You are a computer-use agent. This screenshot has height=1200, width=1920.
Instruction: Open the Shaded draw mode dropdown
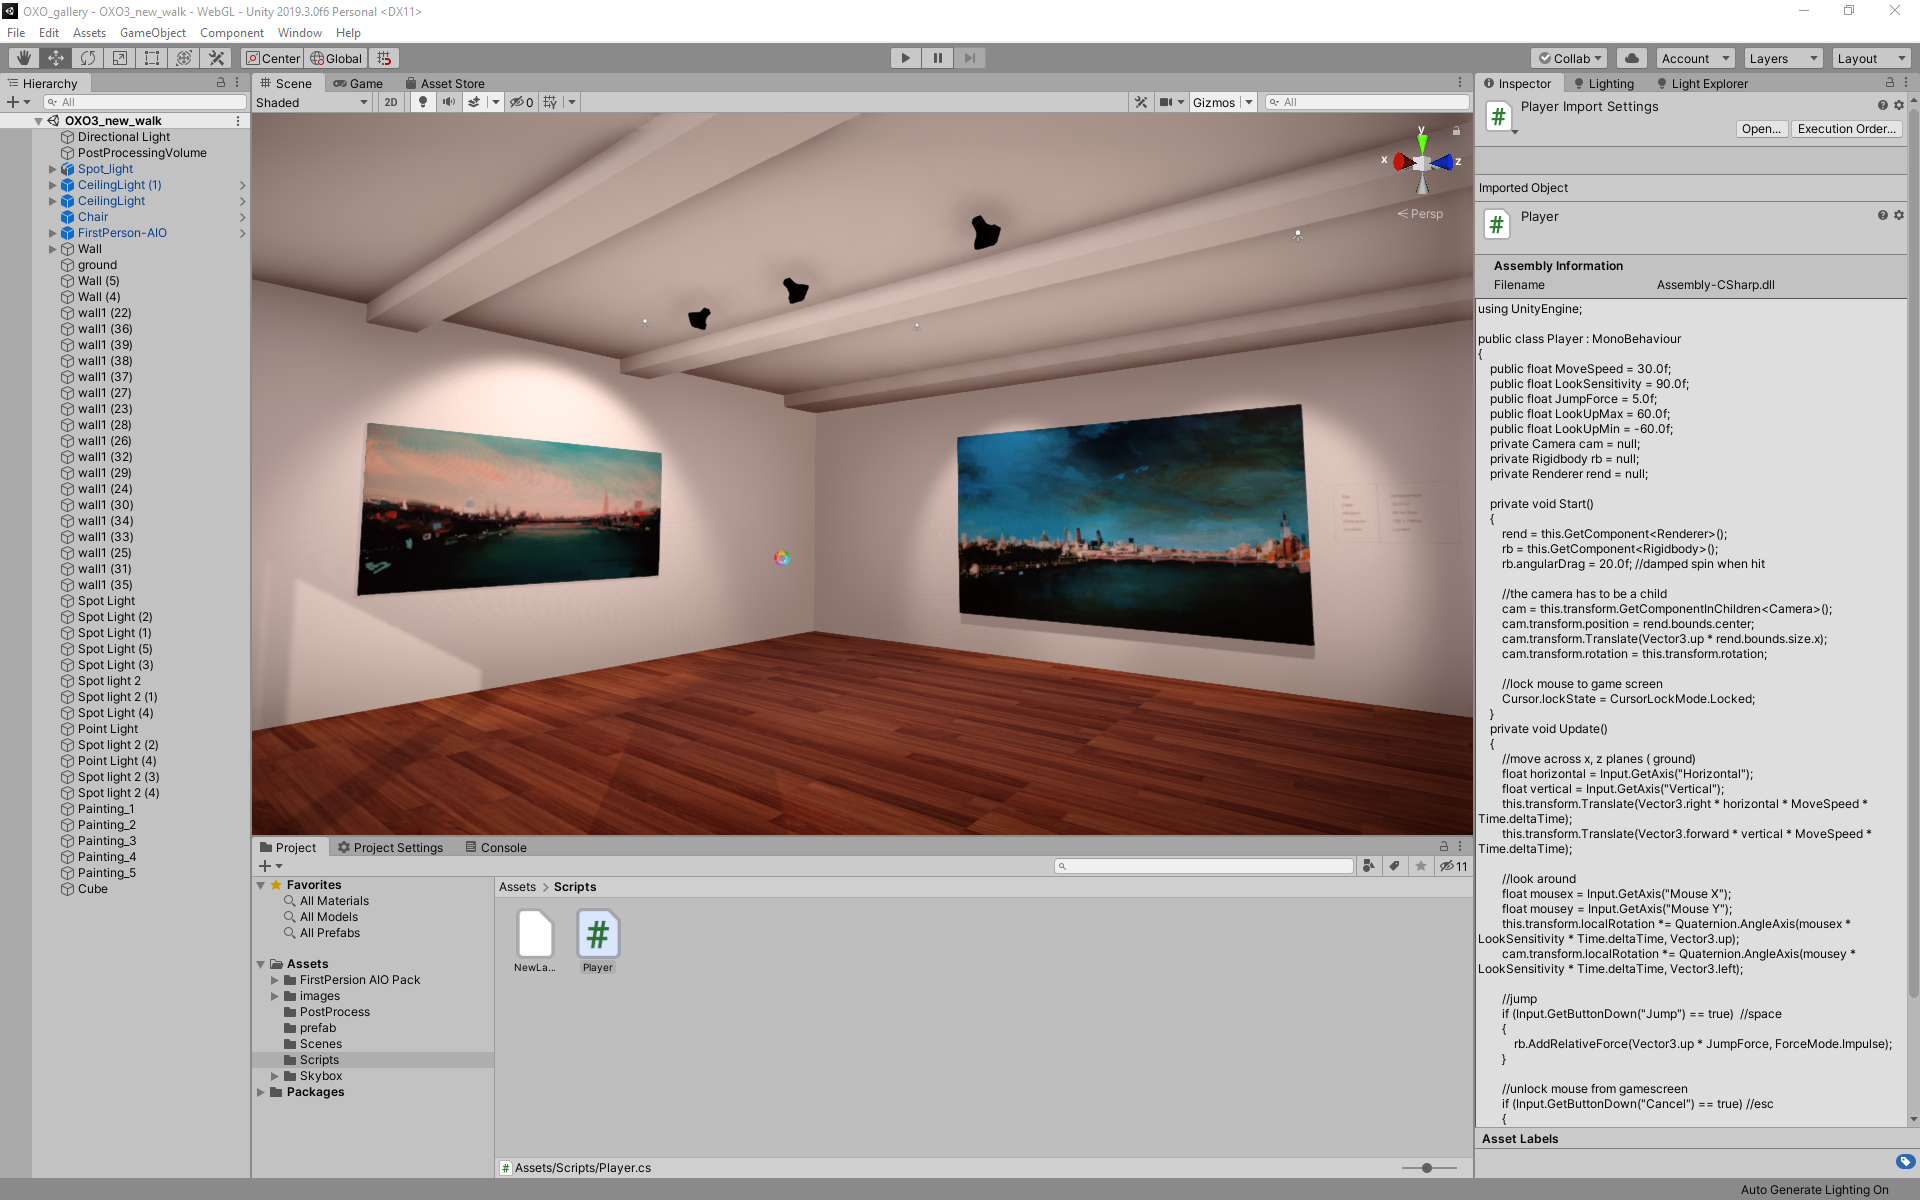(x=312, y=102)
